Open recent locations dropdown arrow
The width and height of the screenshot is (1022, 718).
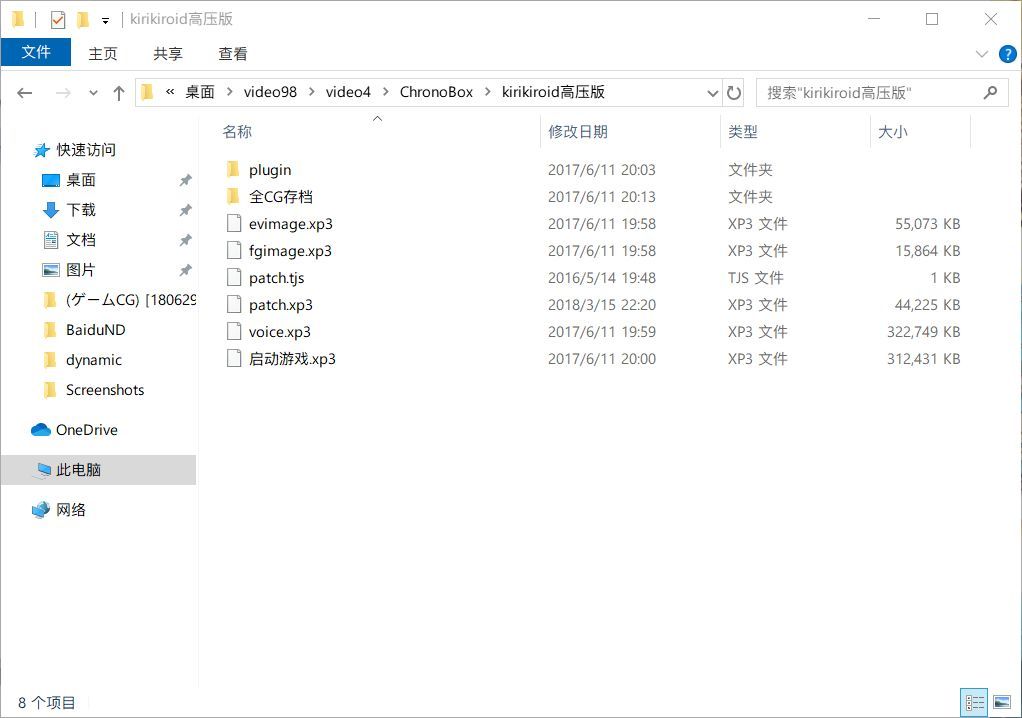pyautogui.click(x=93, y=93)
